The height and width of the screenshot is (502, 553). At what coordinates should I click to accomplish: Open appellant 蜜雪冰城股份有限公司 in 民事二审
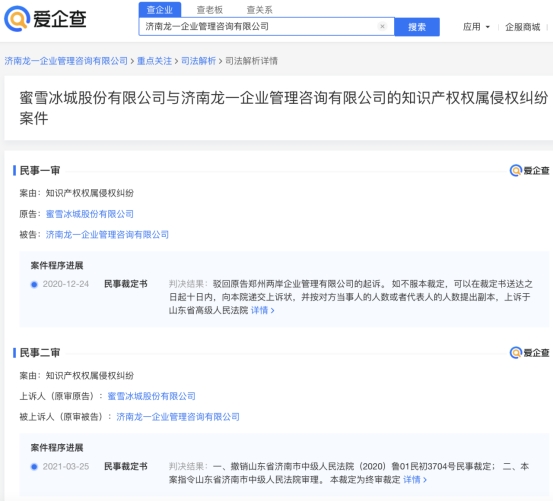[x=151, y=396]
